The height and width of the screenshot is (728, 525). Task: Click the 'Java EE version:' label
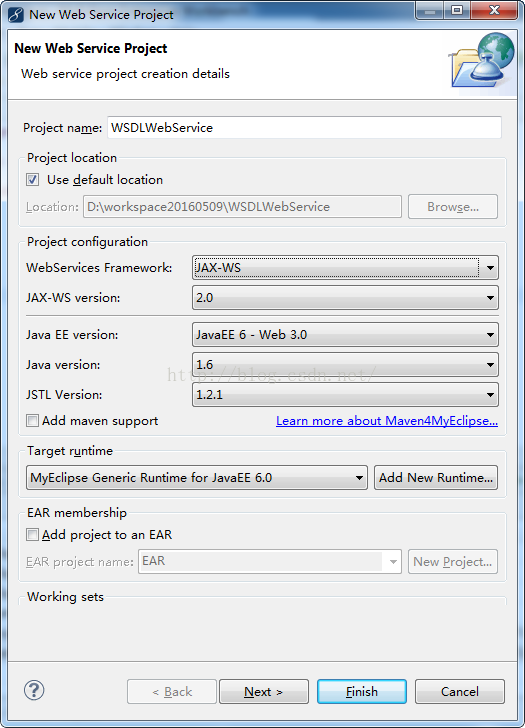tap(72, 335)
